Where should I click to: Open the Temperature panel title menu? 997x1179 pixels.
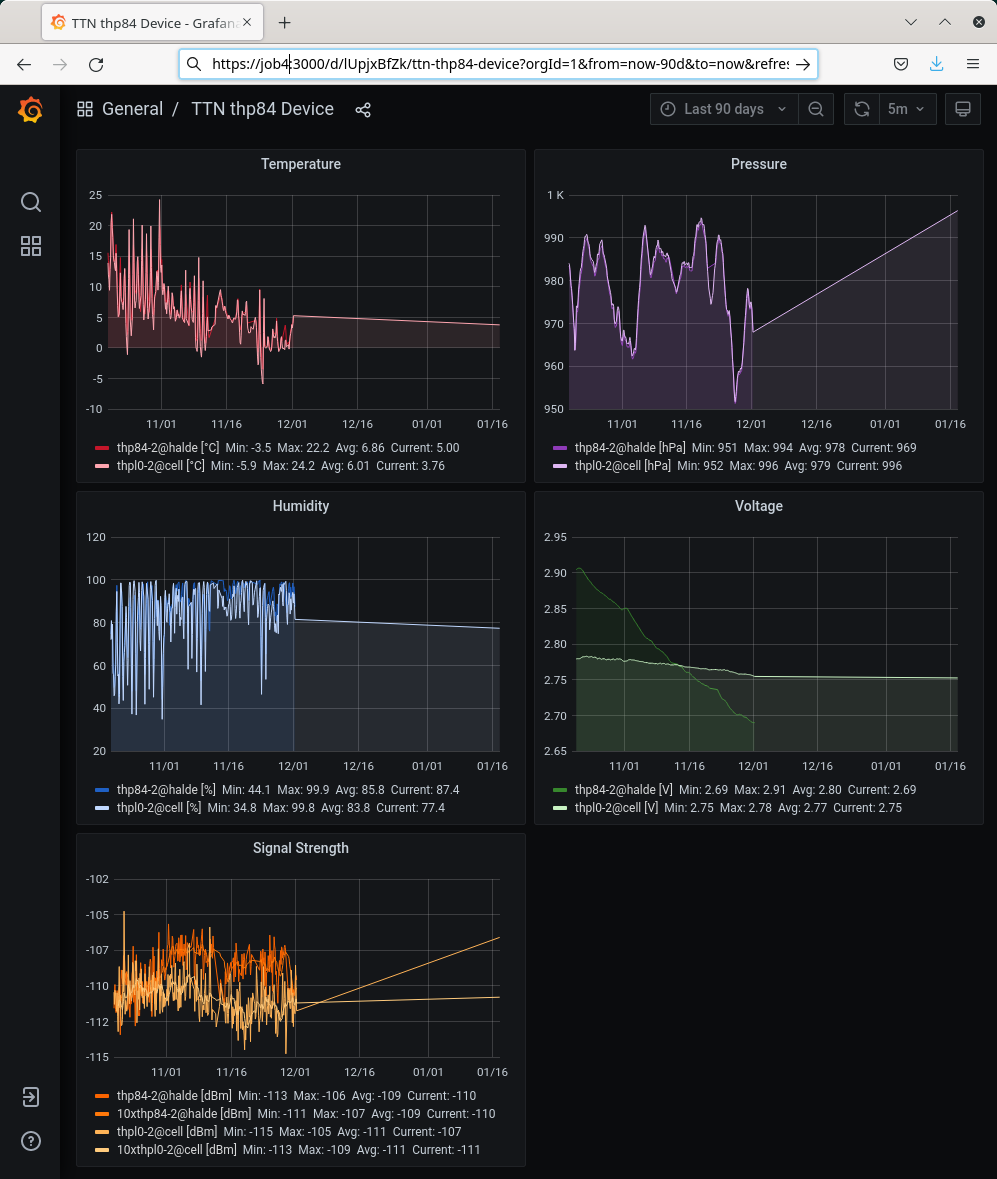click(301, 164)
